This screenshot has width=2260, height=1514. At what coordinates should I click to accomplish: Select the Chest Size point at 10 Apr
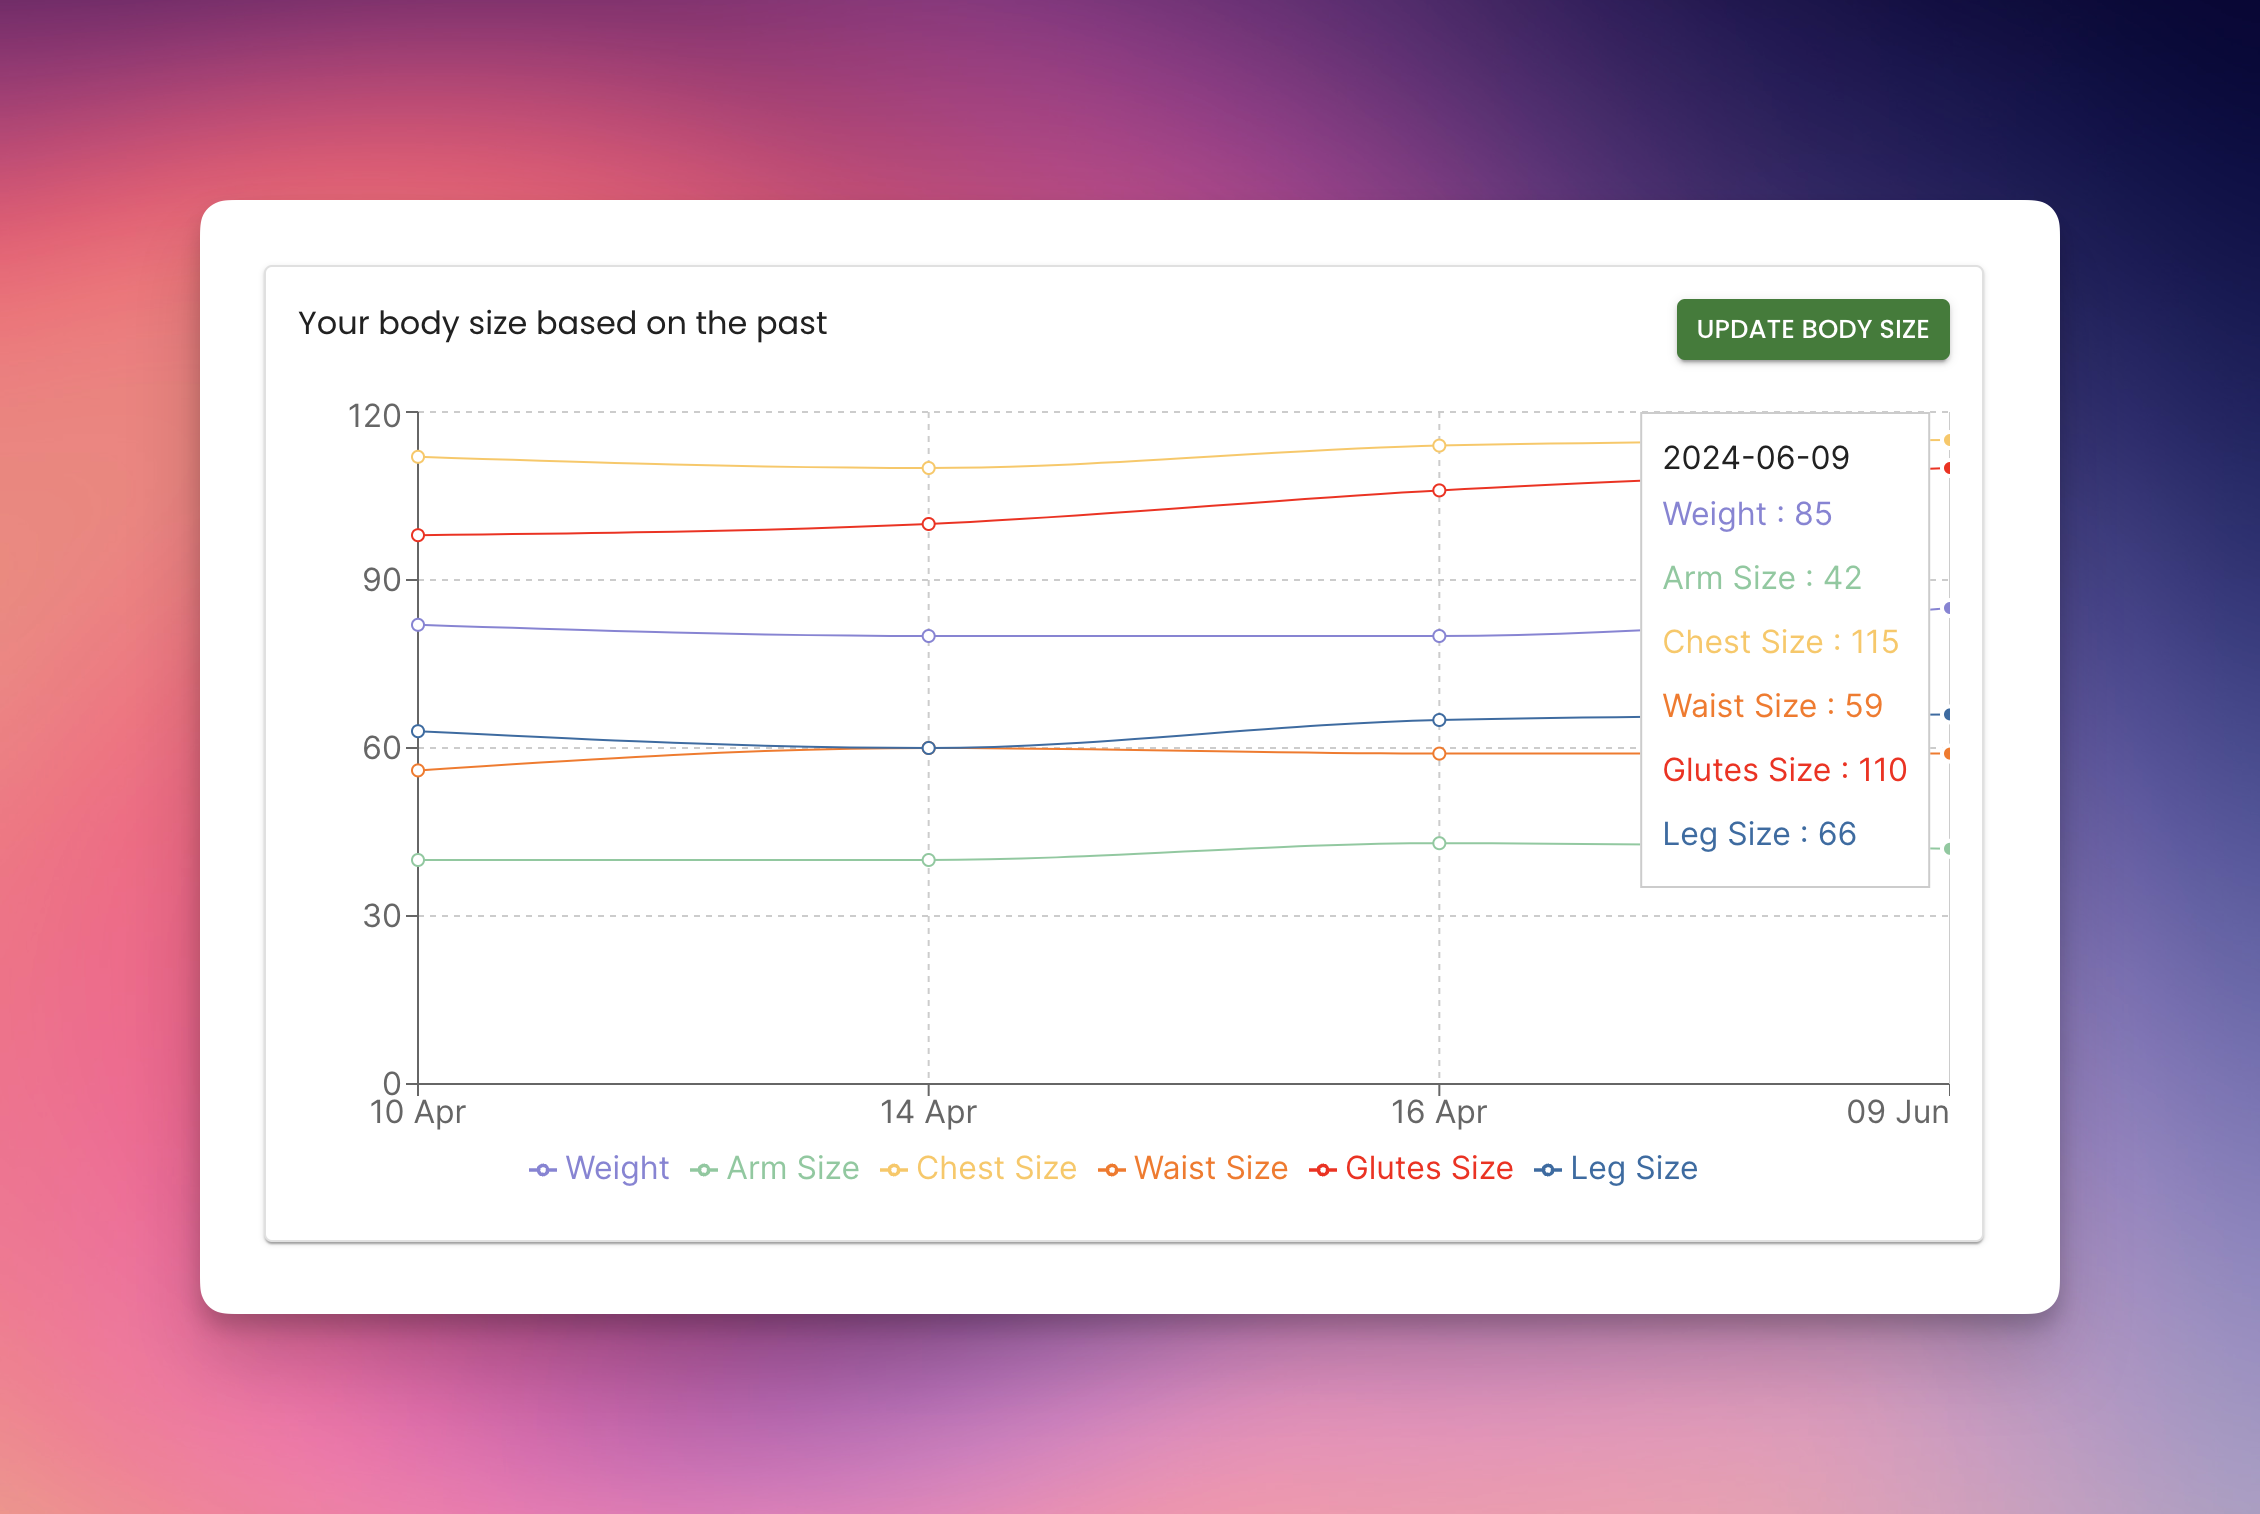[x=418, y=457]
